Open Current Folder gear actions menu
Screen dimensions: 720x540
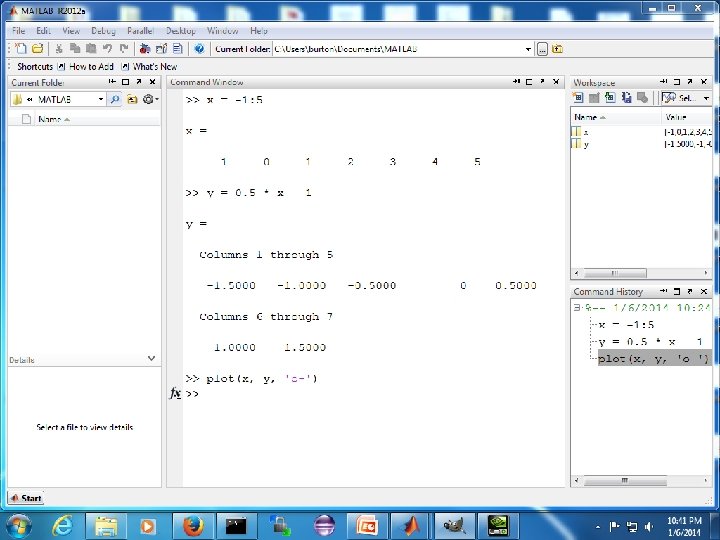(x=150, y=99)
